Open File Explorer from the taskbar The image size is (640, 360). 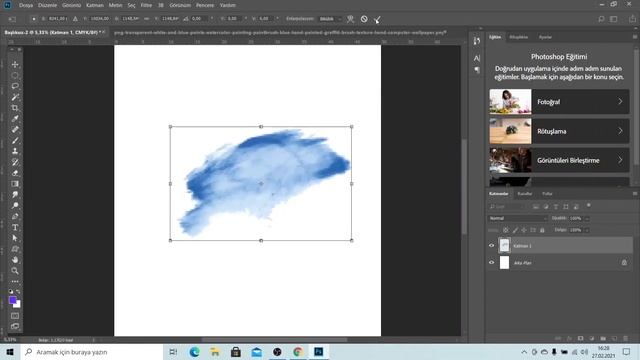pos(215,352)
